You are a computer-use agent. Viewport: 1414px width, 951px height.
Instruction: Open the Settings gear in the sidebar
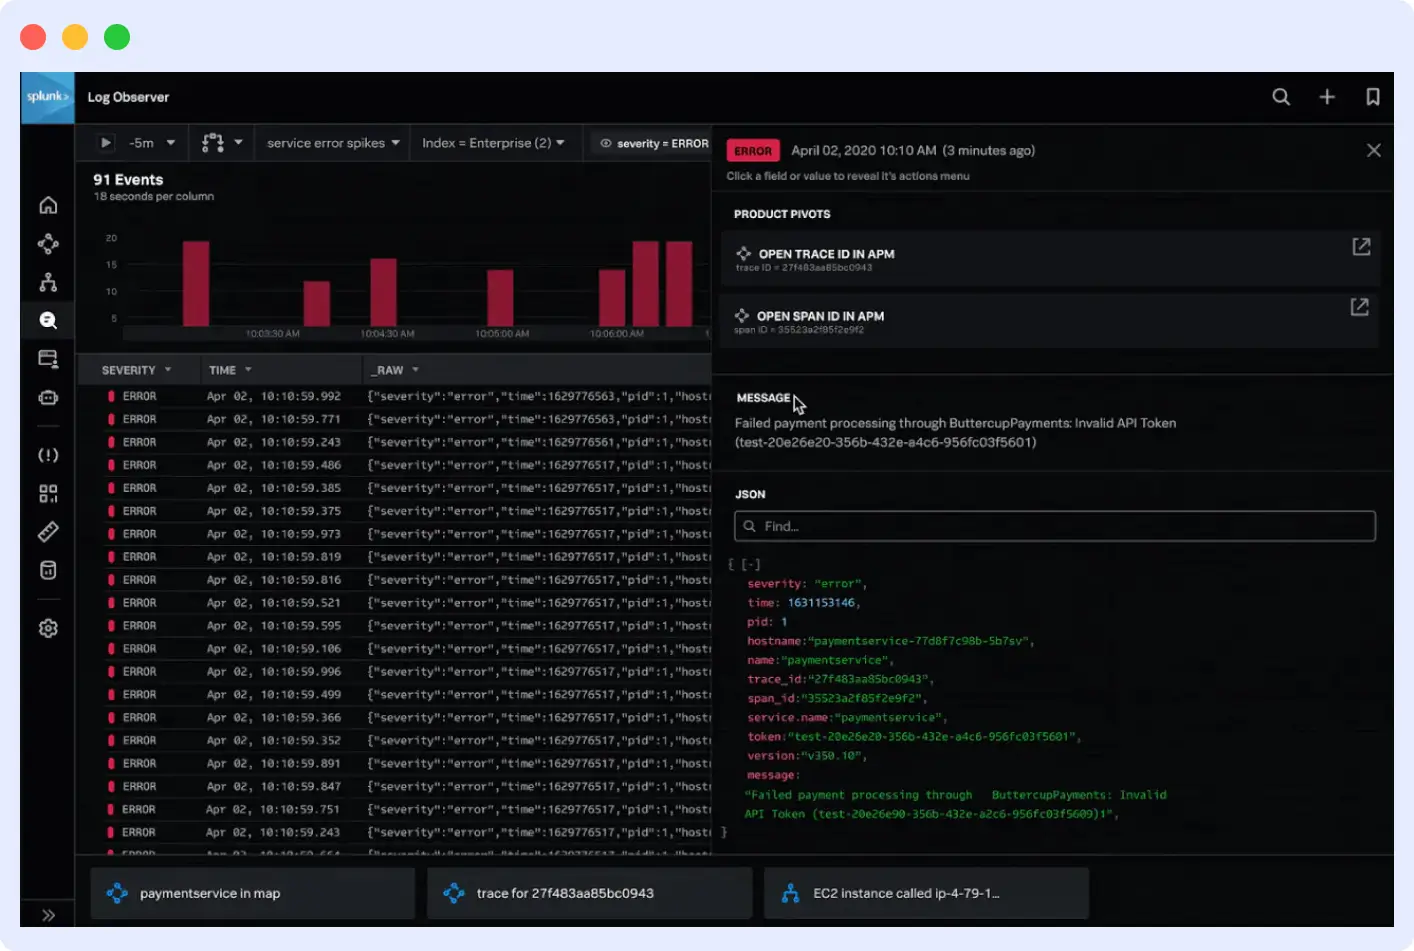tap(47, 628)
